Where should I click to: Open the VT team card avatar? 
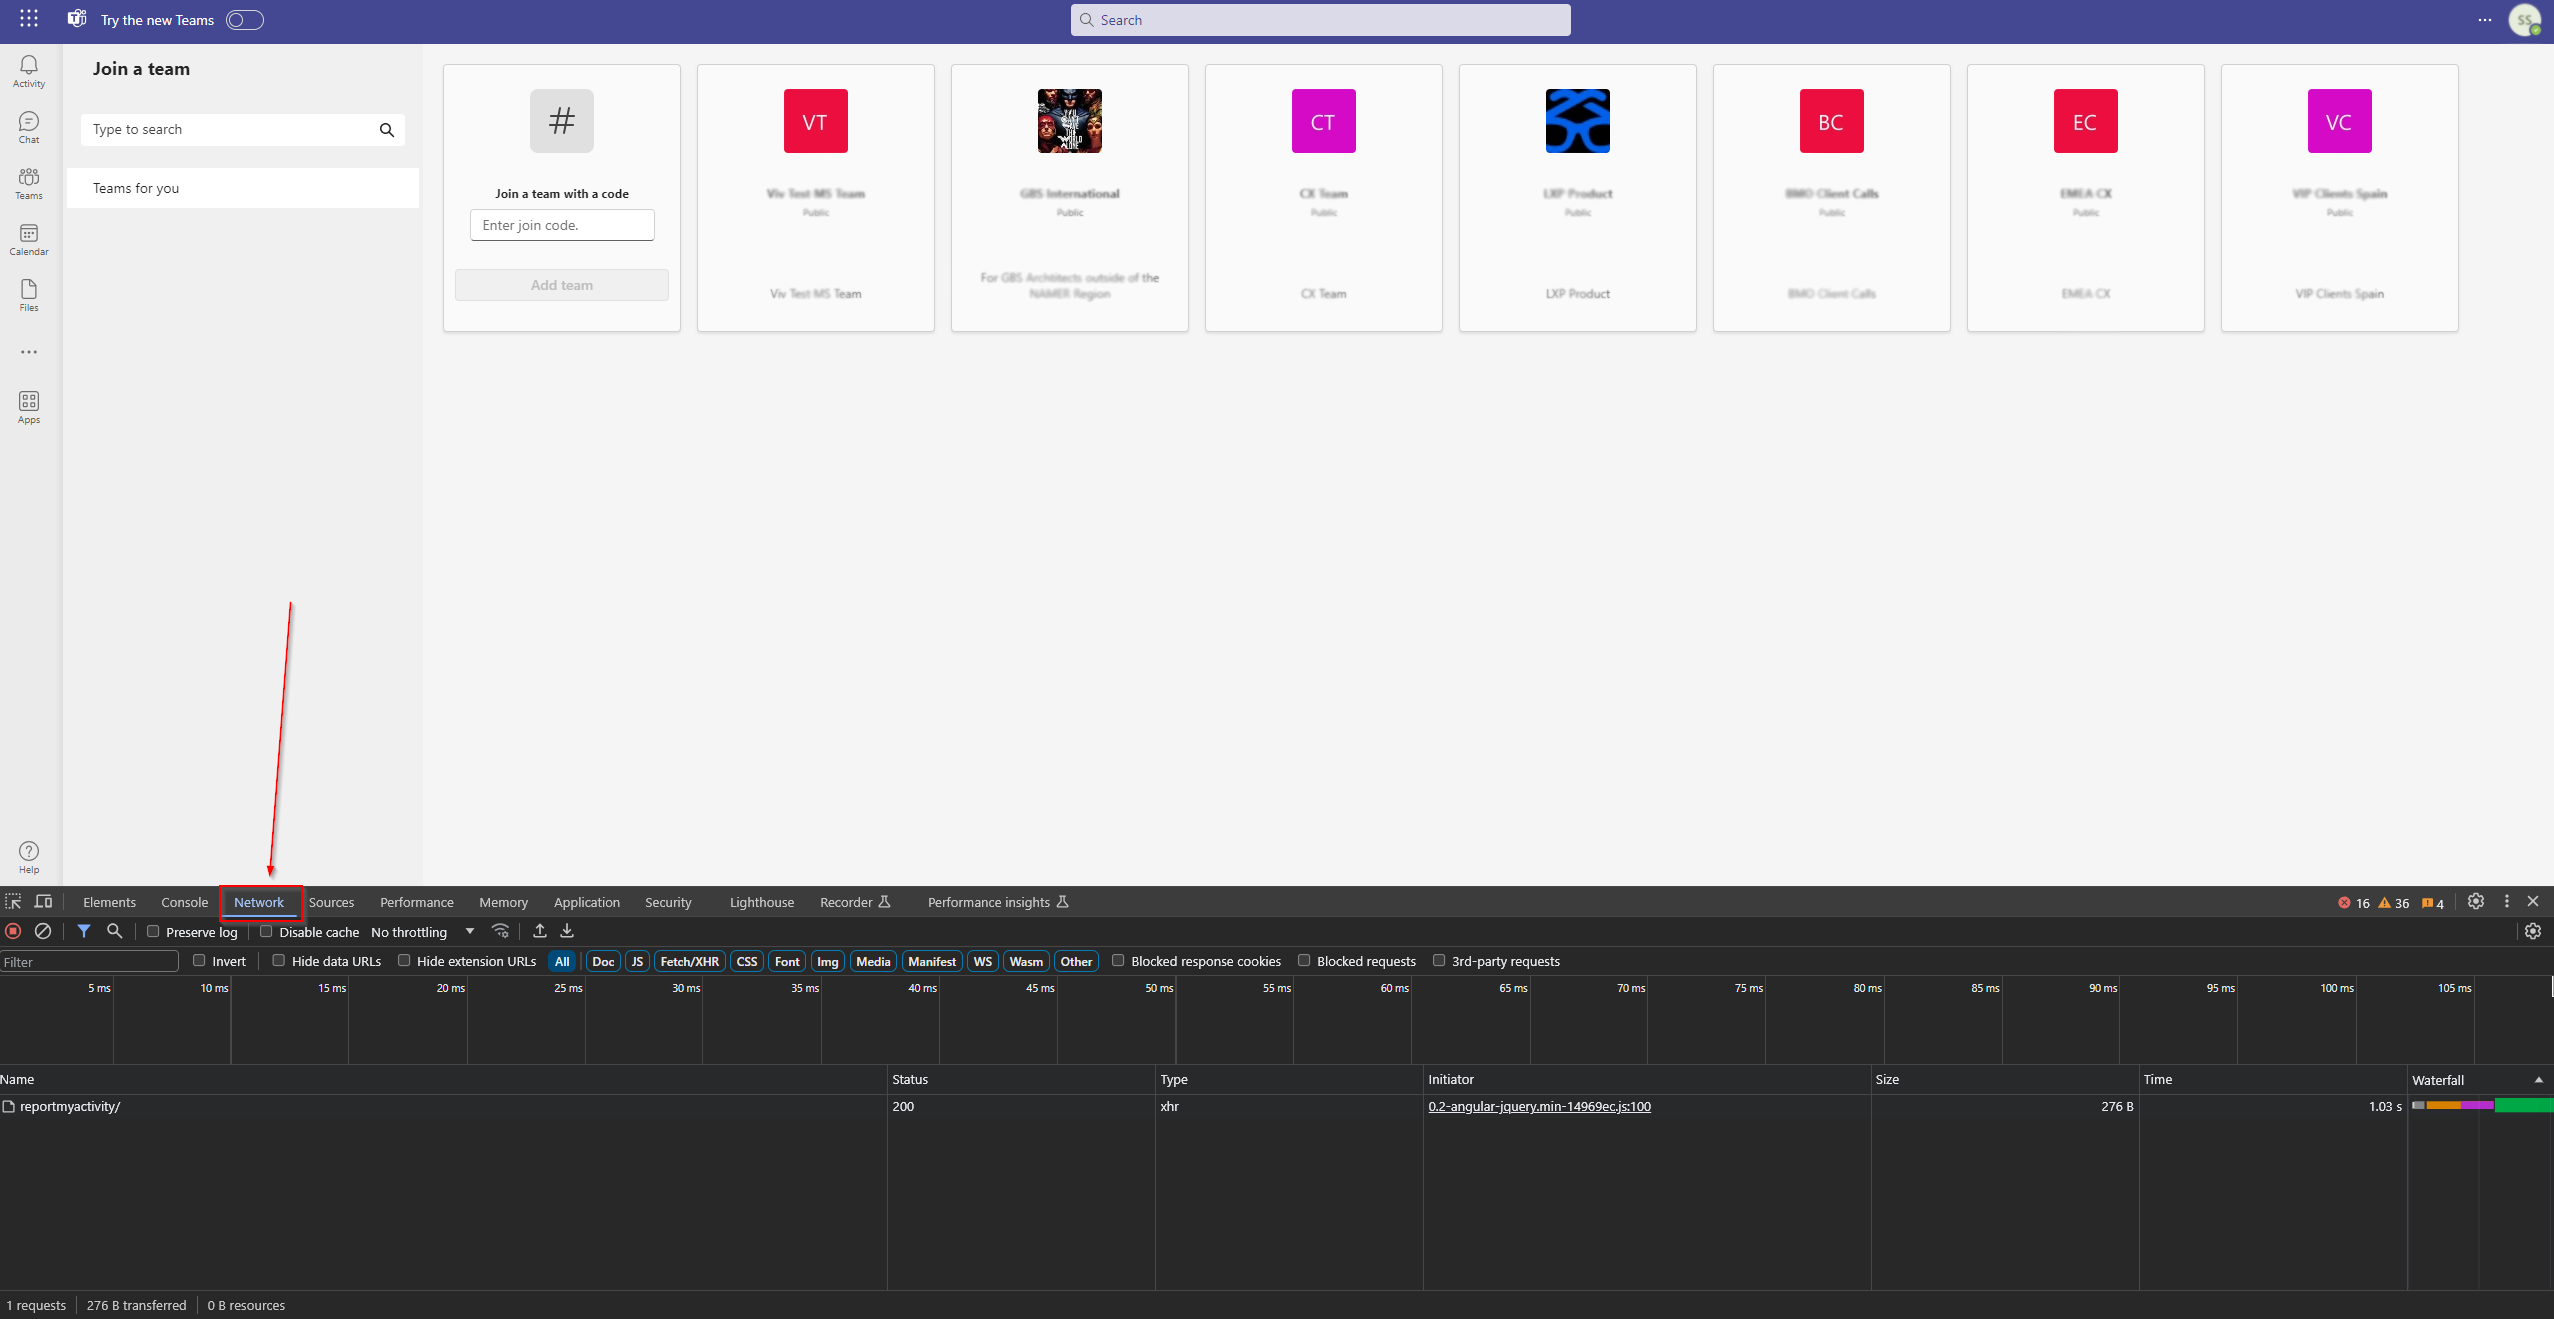pos(816,121)
